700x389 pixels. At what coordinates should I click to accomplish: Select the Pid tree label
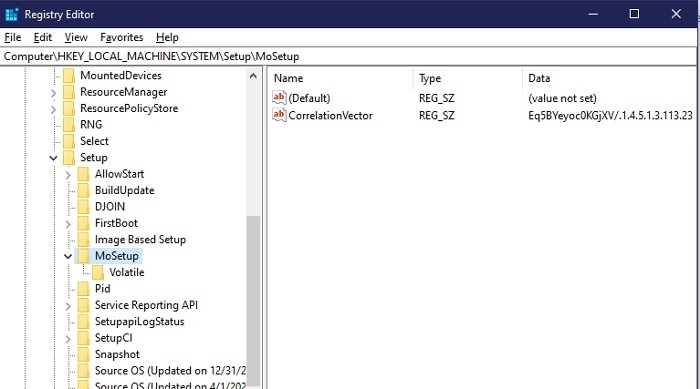(x=102, y=289)
